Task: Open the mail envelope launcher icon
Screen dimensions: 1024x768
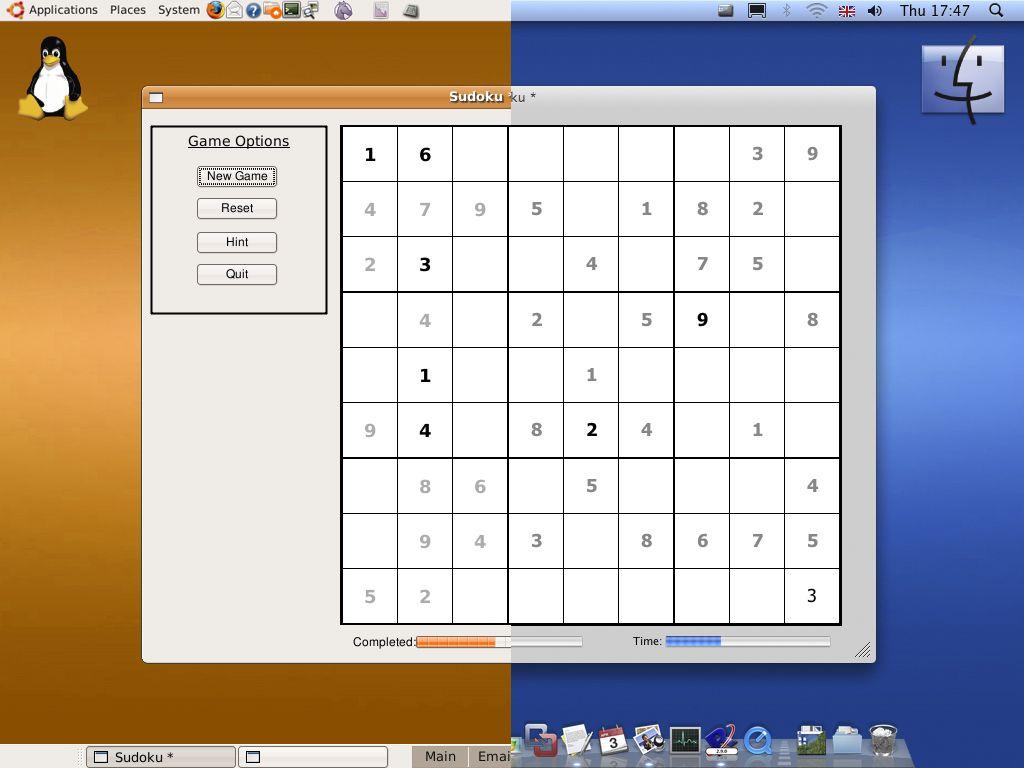Action: pos(234,10)
